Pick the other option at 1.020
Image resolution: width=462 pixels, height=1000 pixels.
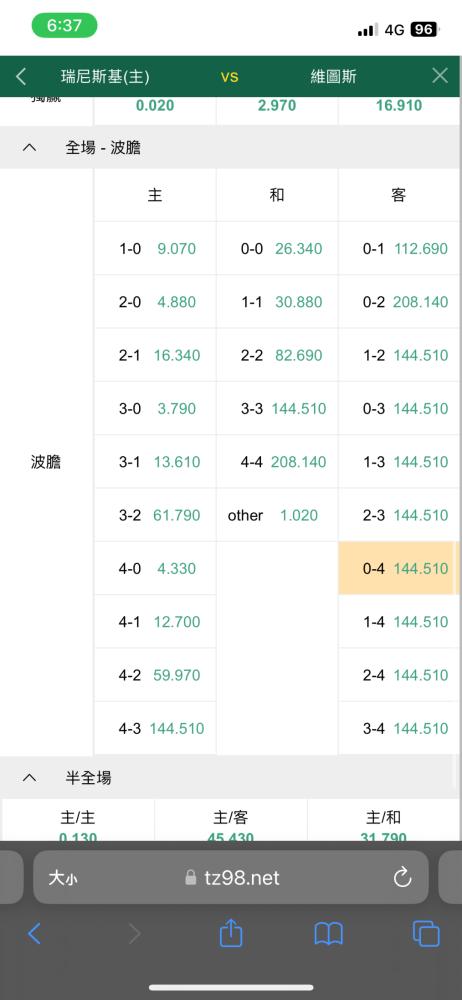tap(277, 515)
